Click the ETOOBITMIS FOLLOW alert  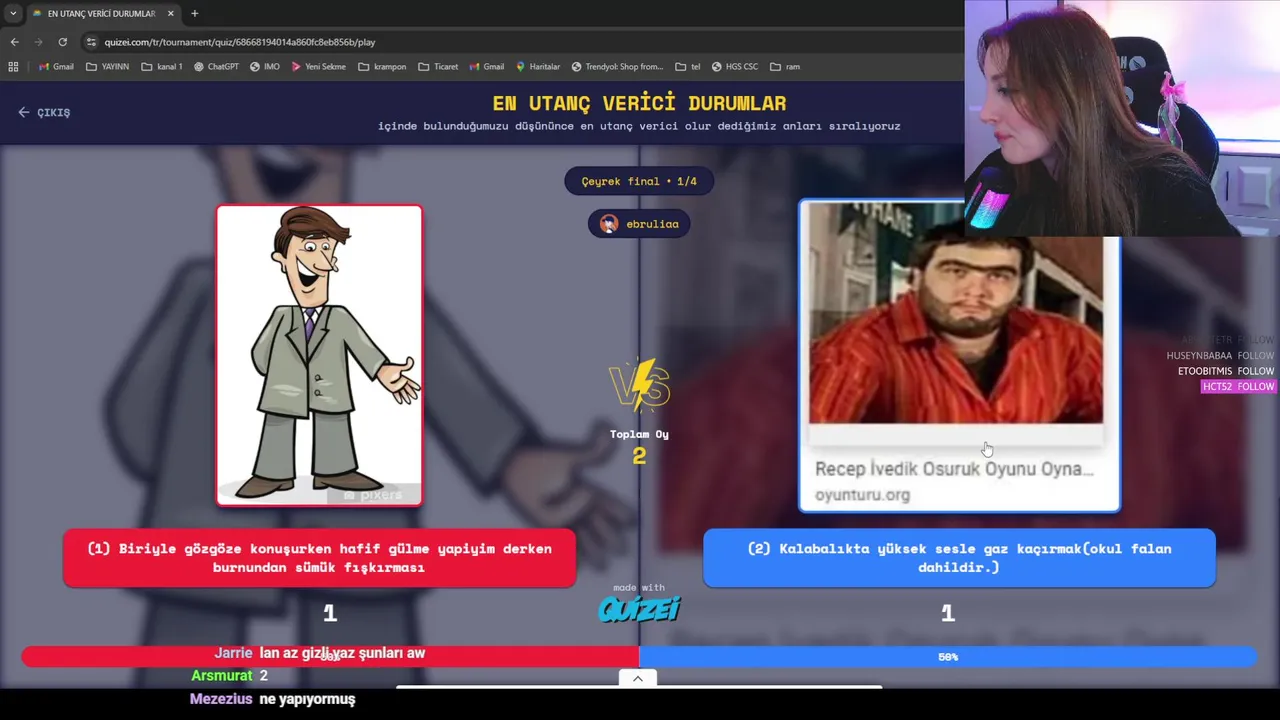point(1226,371)
